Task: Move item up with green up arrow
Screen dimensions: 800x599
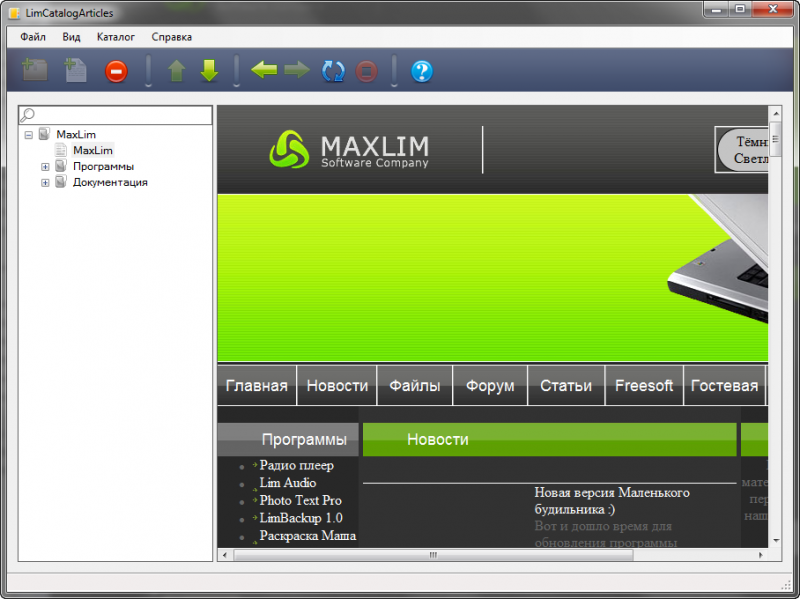Action: tap(177, 71)
